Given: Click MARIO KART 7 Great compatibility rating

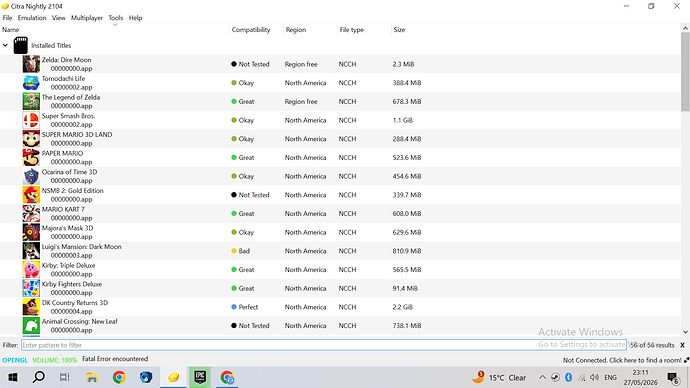Looking at the screenshot, I should point(243,214).
